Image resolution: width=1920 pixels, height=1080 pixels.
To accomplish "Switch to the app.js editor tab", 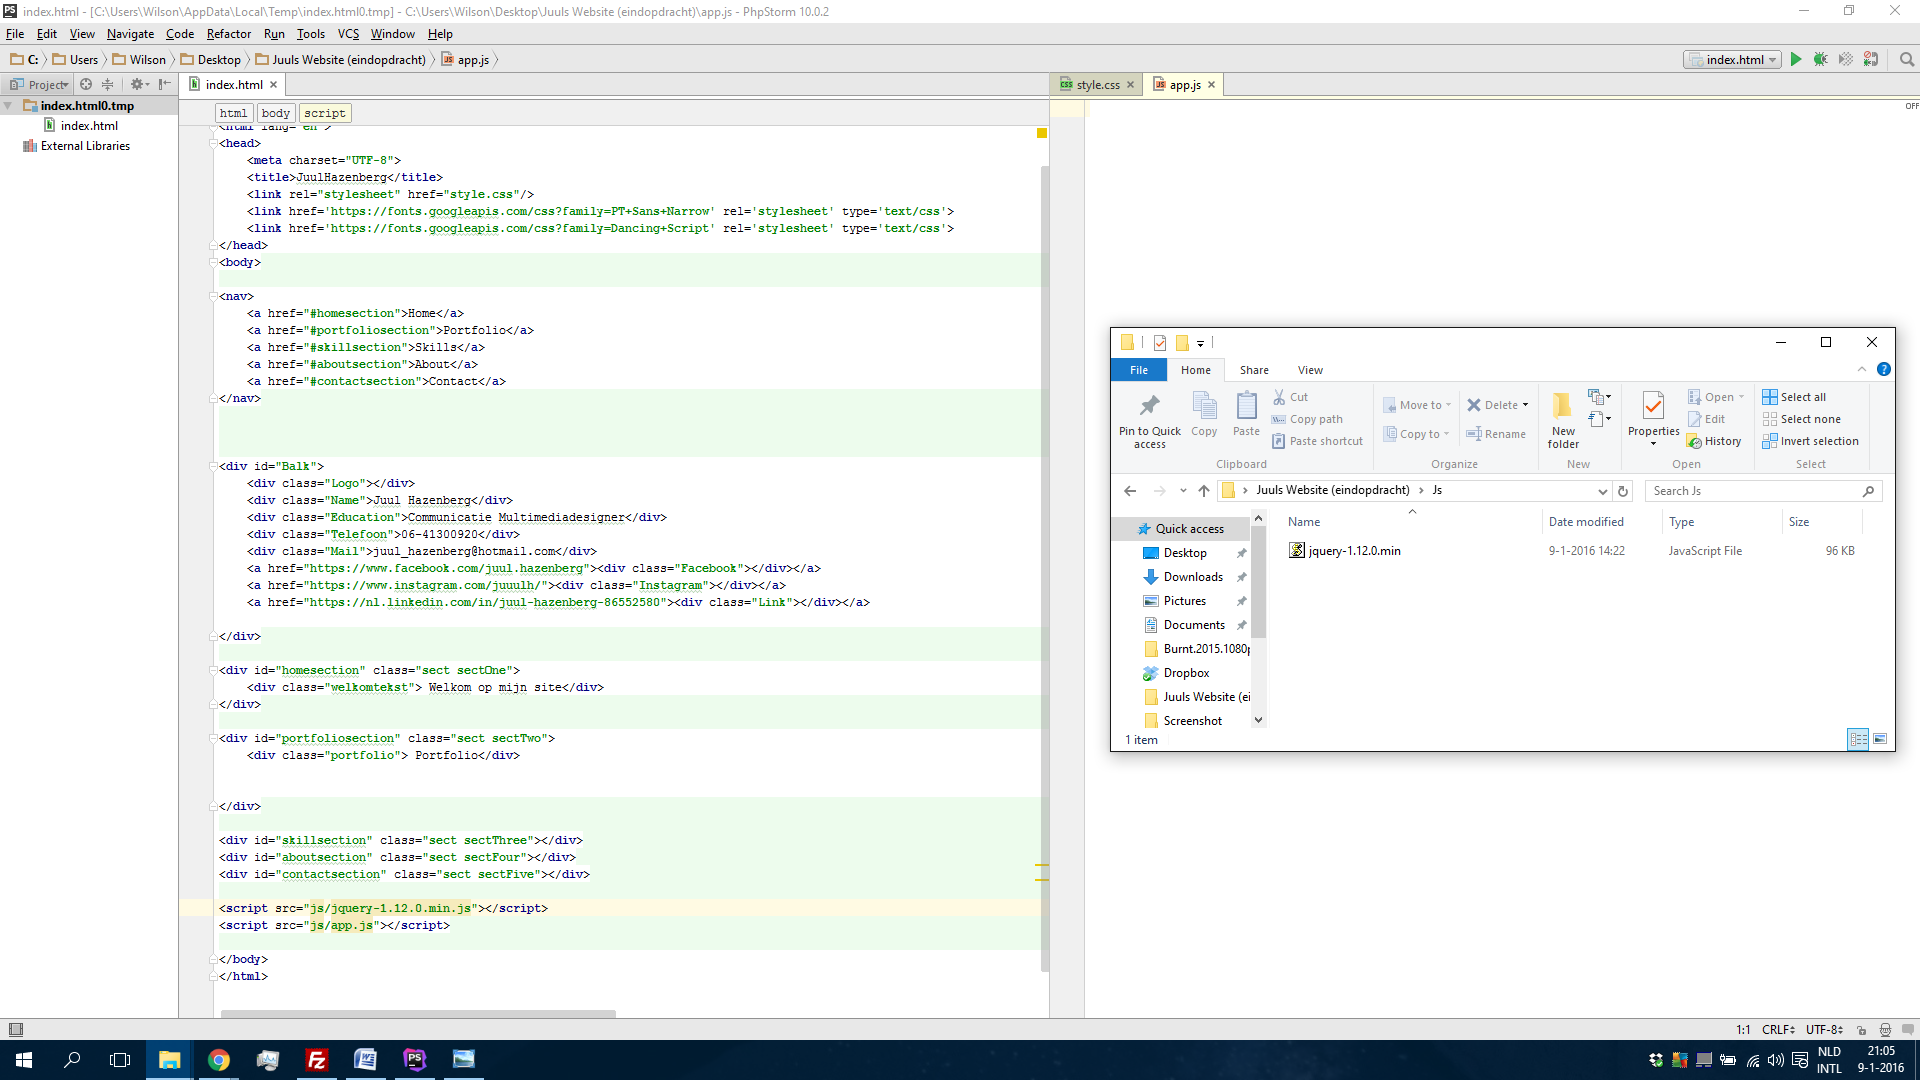I will pyautogui.click(x=1184, y=85).
